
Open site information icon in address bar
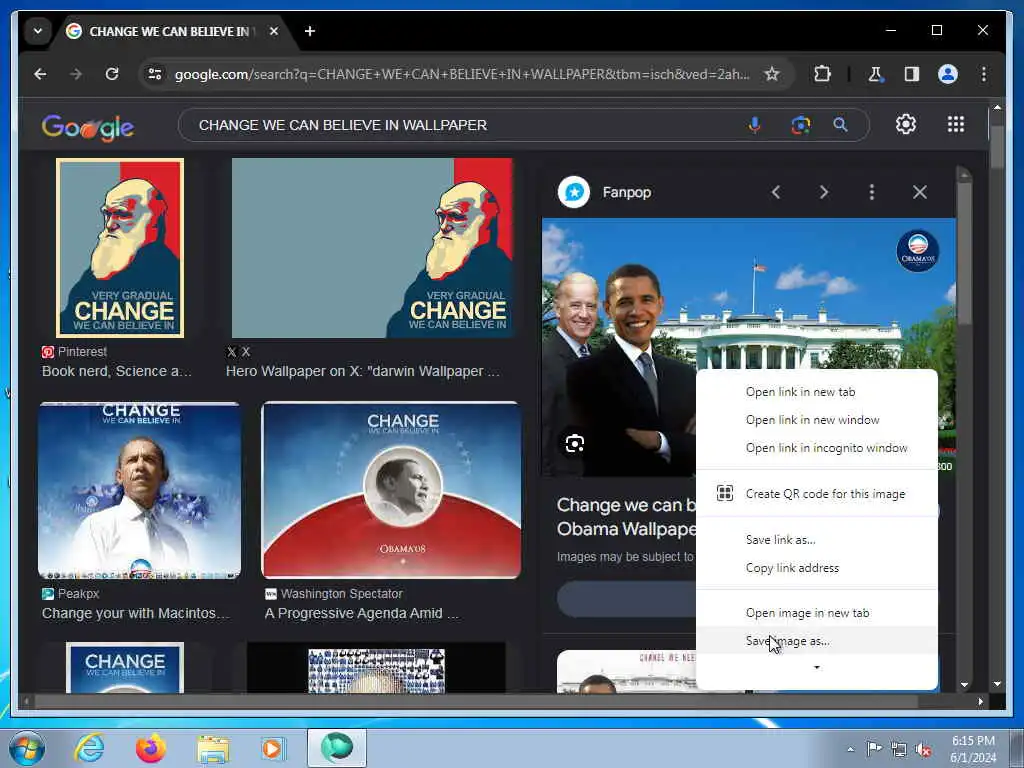click(155, 74)
